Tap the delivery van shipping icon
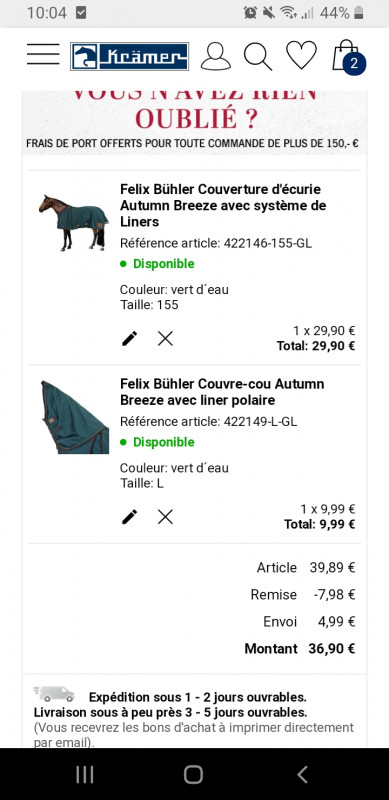Image resolution: width=389 pixels, height=800 pixels. [x=54, y=694]
